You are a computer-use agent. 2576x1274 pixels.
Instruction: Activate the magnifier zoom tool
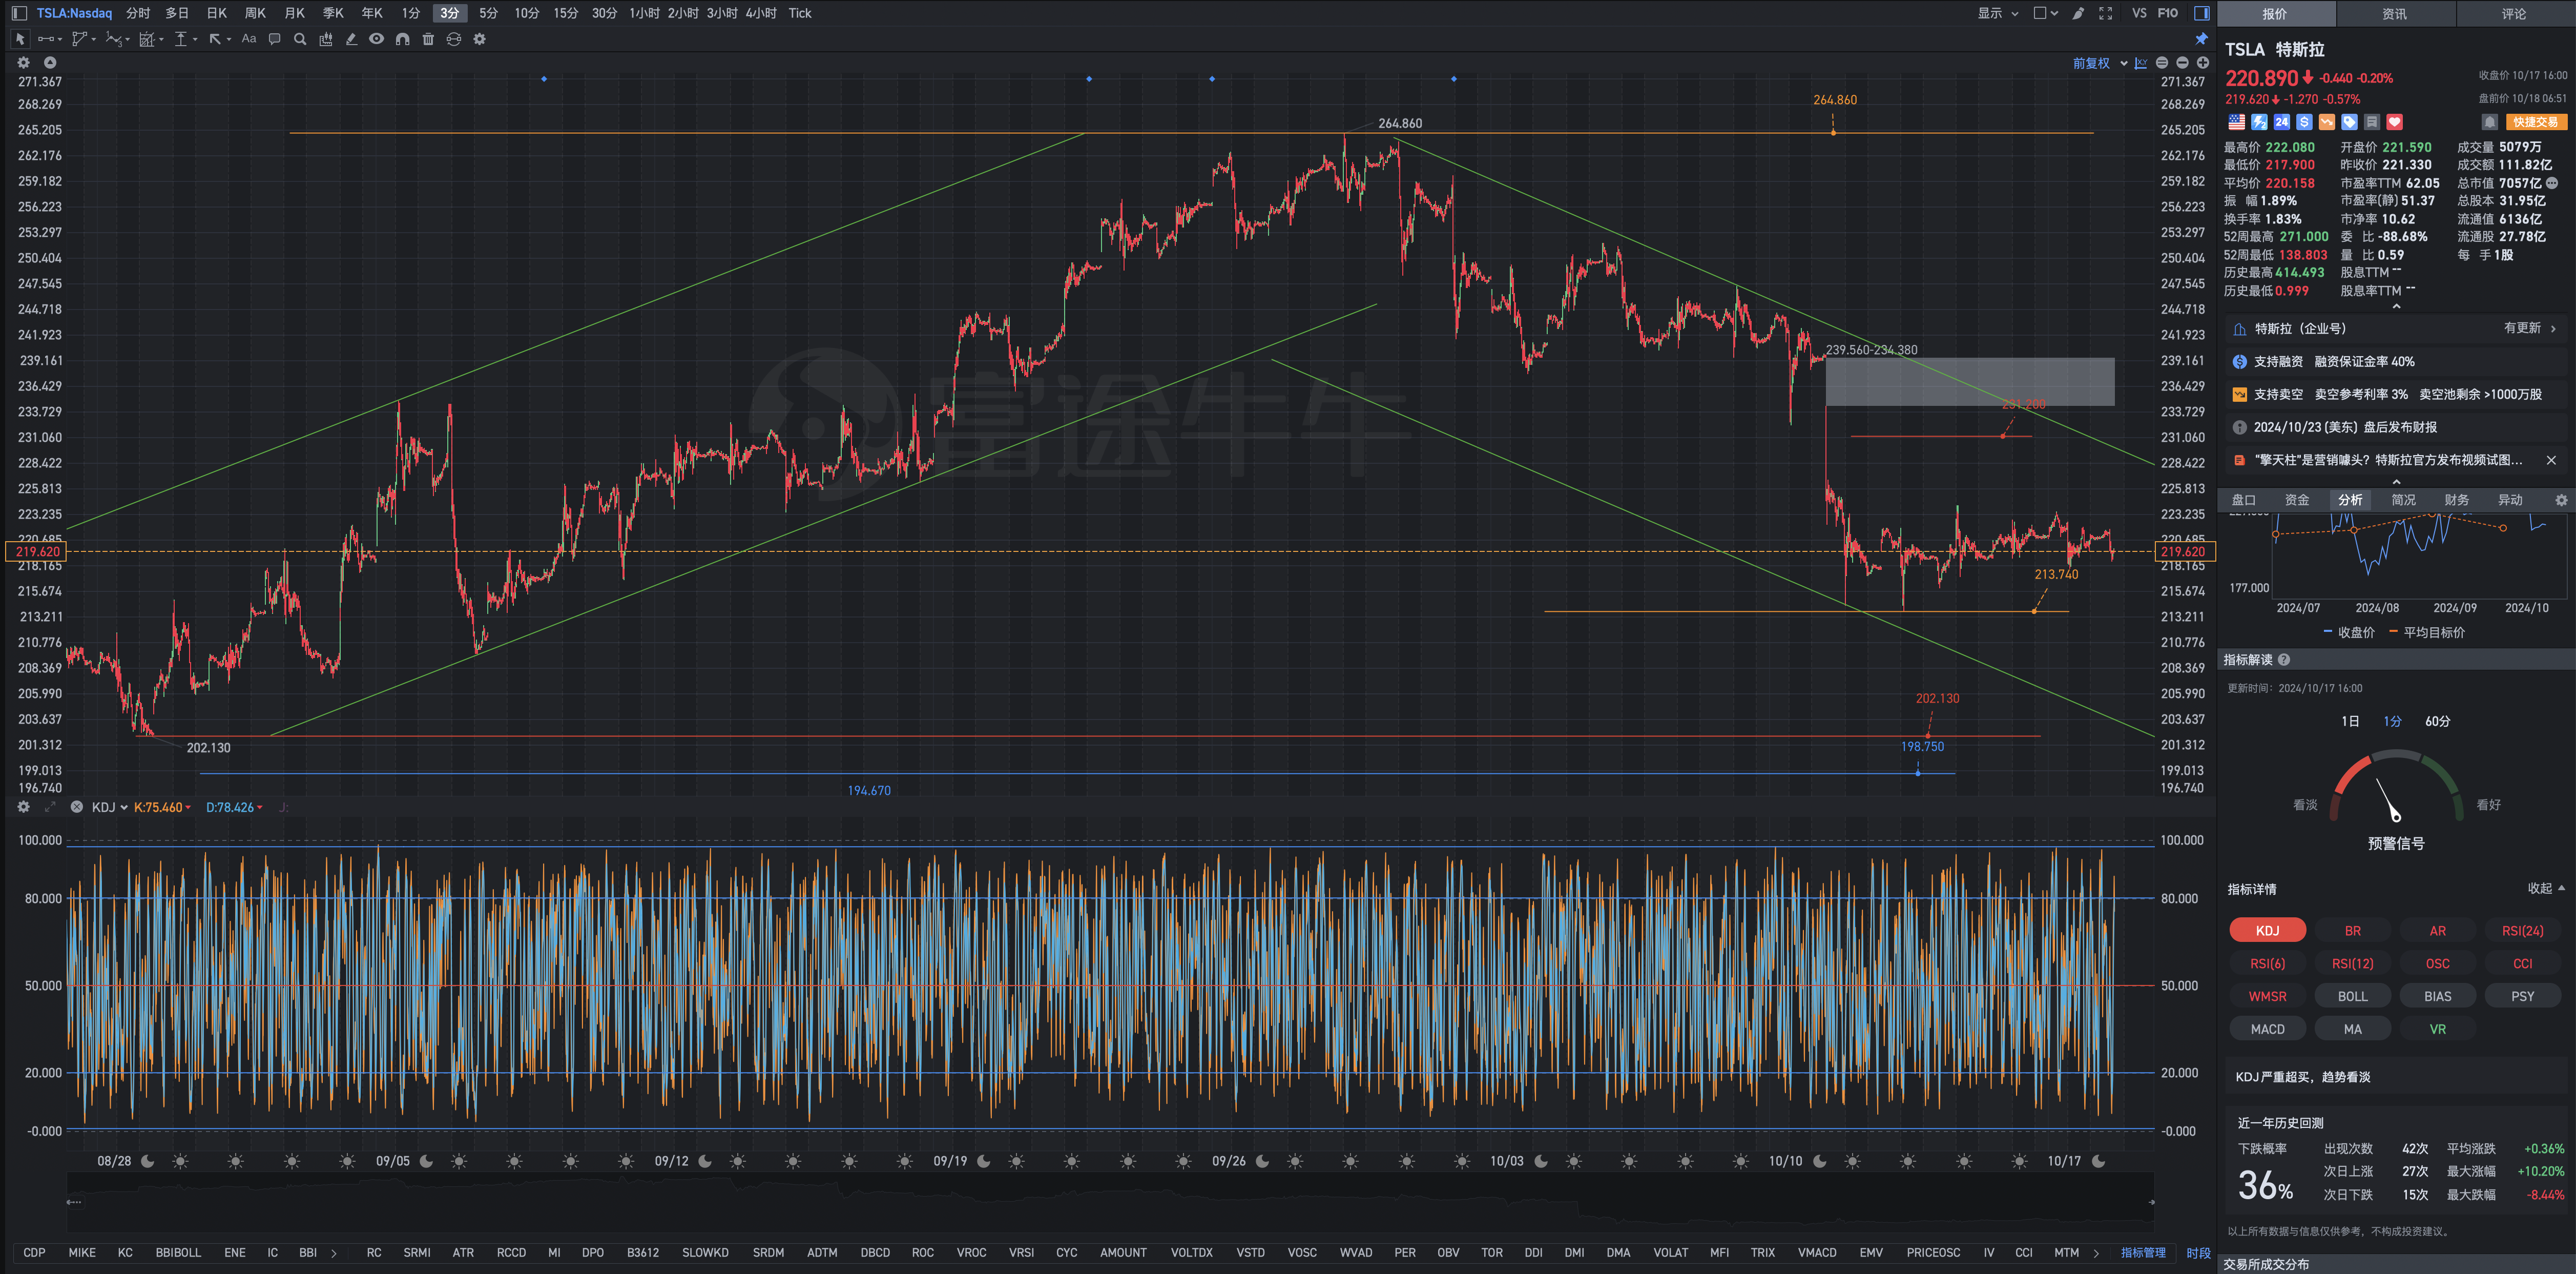300,39
